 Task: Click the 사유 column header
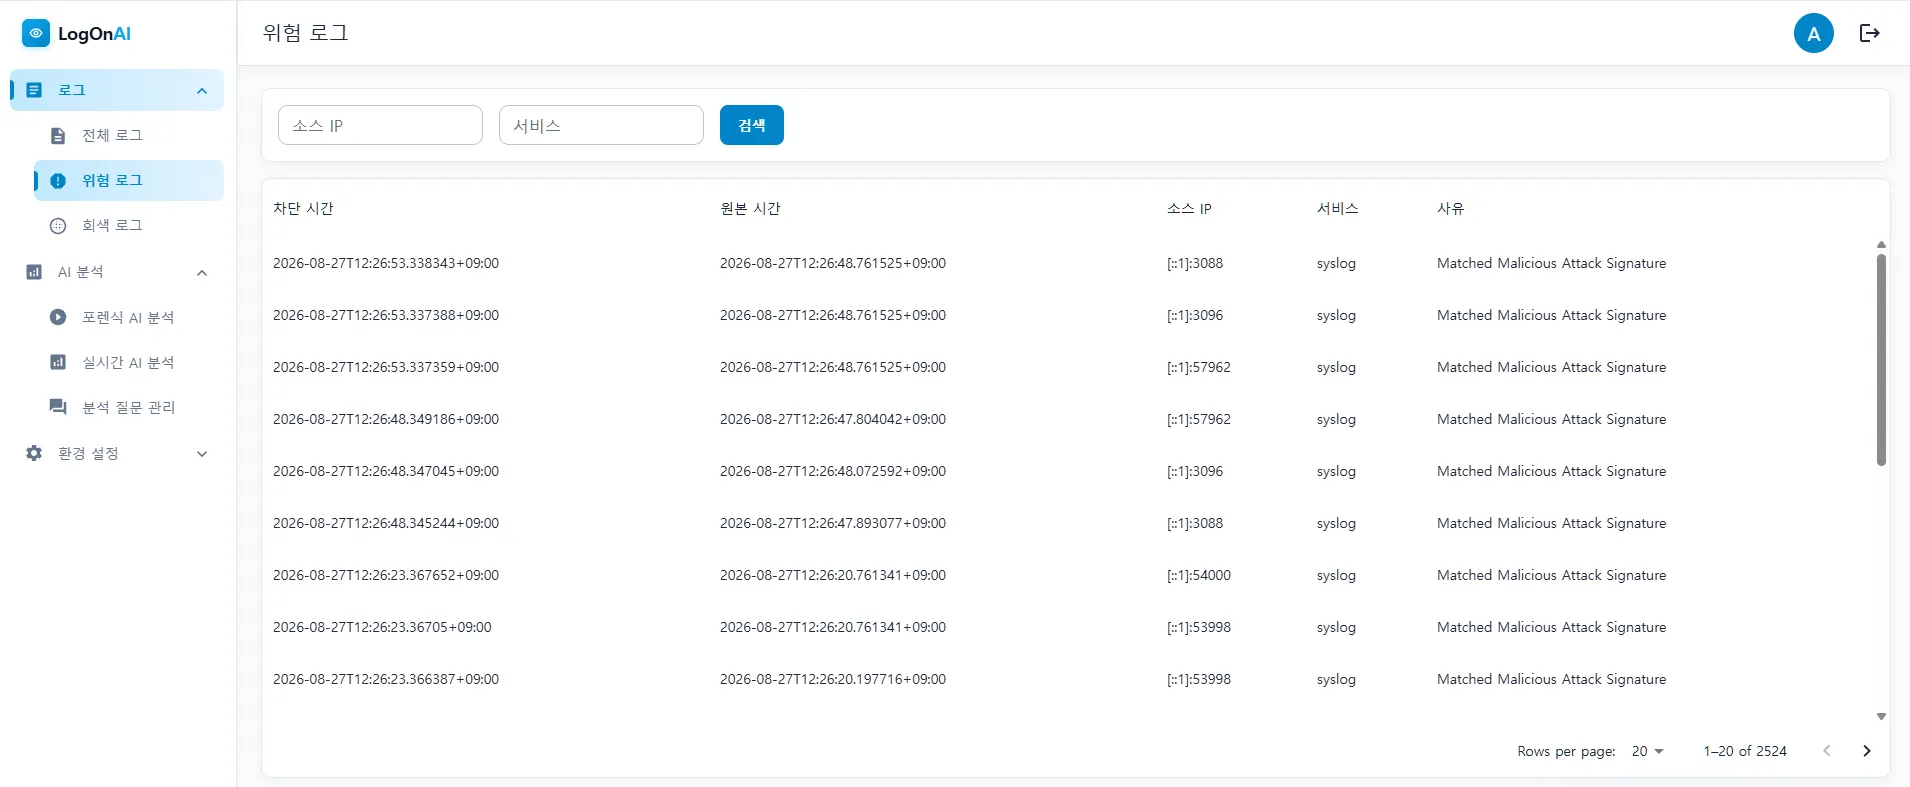[x=1450, y=208]
